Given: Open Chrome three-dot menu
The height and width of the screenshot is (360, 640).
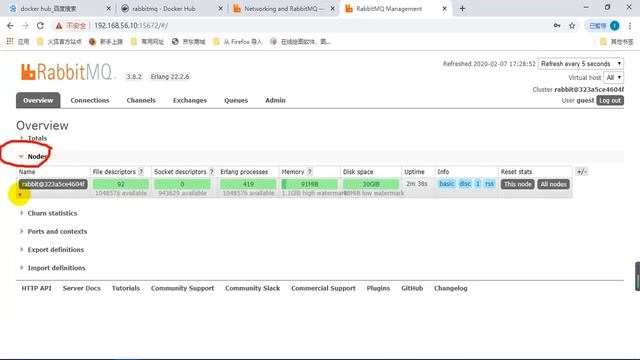Looking at the screenshot, I should click(x=630, y=26).
